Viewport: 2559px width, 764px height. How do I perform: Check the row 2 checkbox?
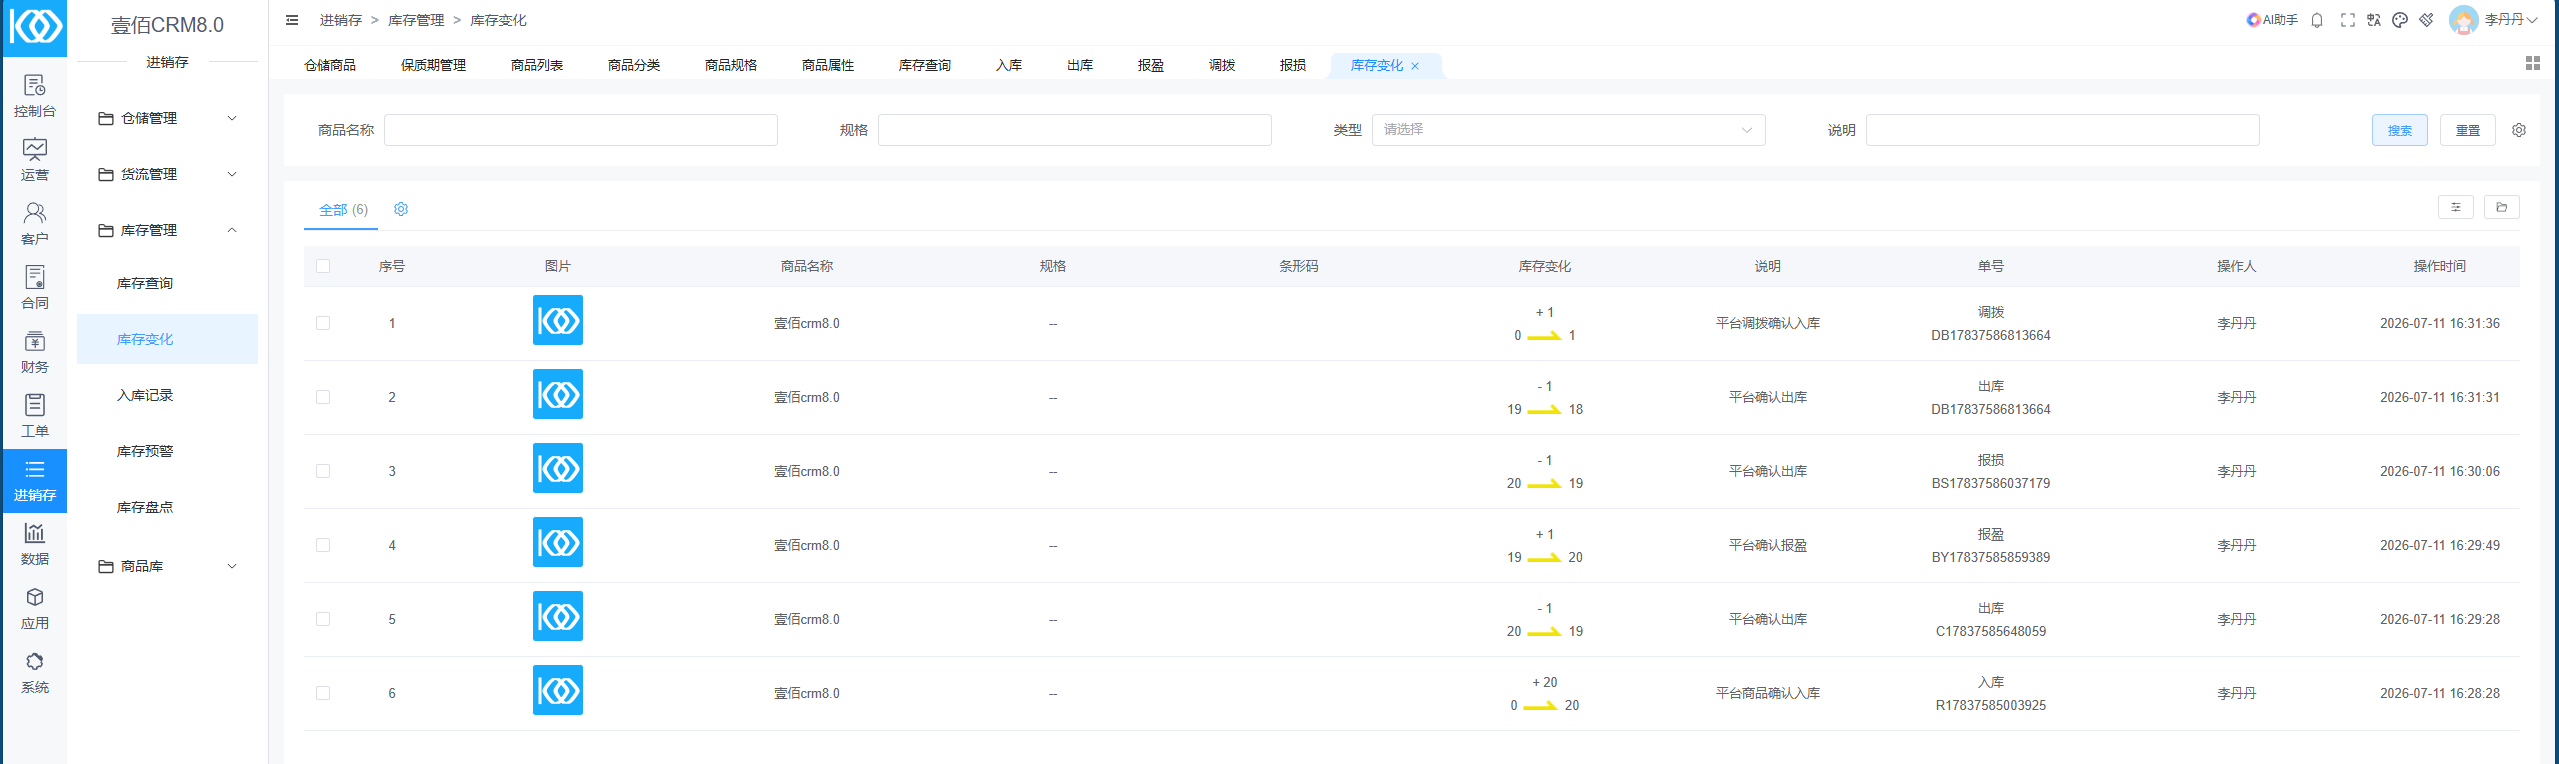[323, 397]
